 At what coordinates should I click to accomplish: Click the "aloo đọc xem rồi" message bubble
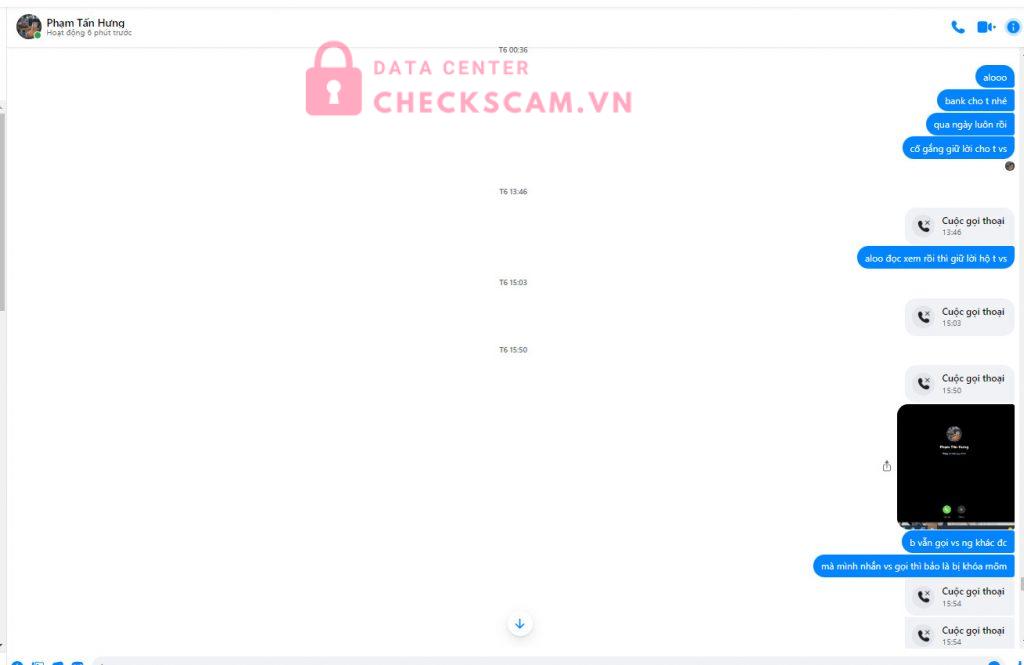(x=935, y=258)
